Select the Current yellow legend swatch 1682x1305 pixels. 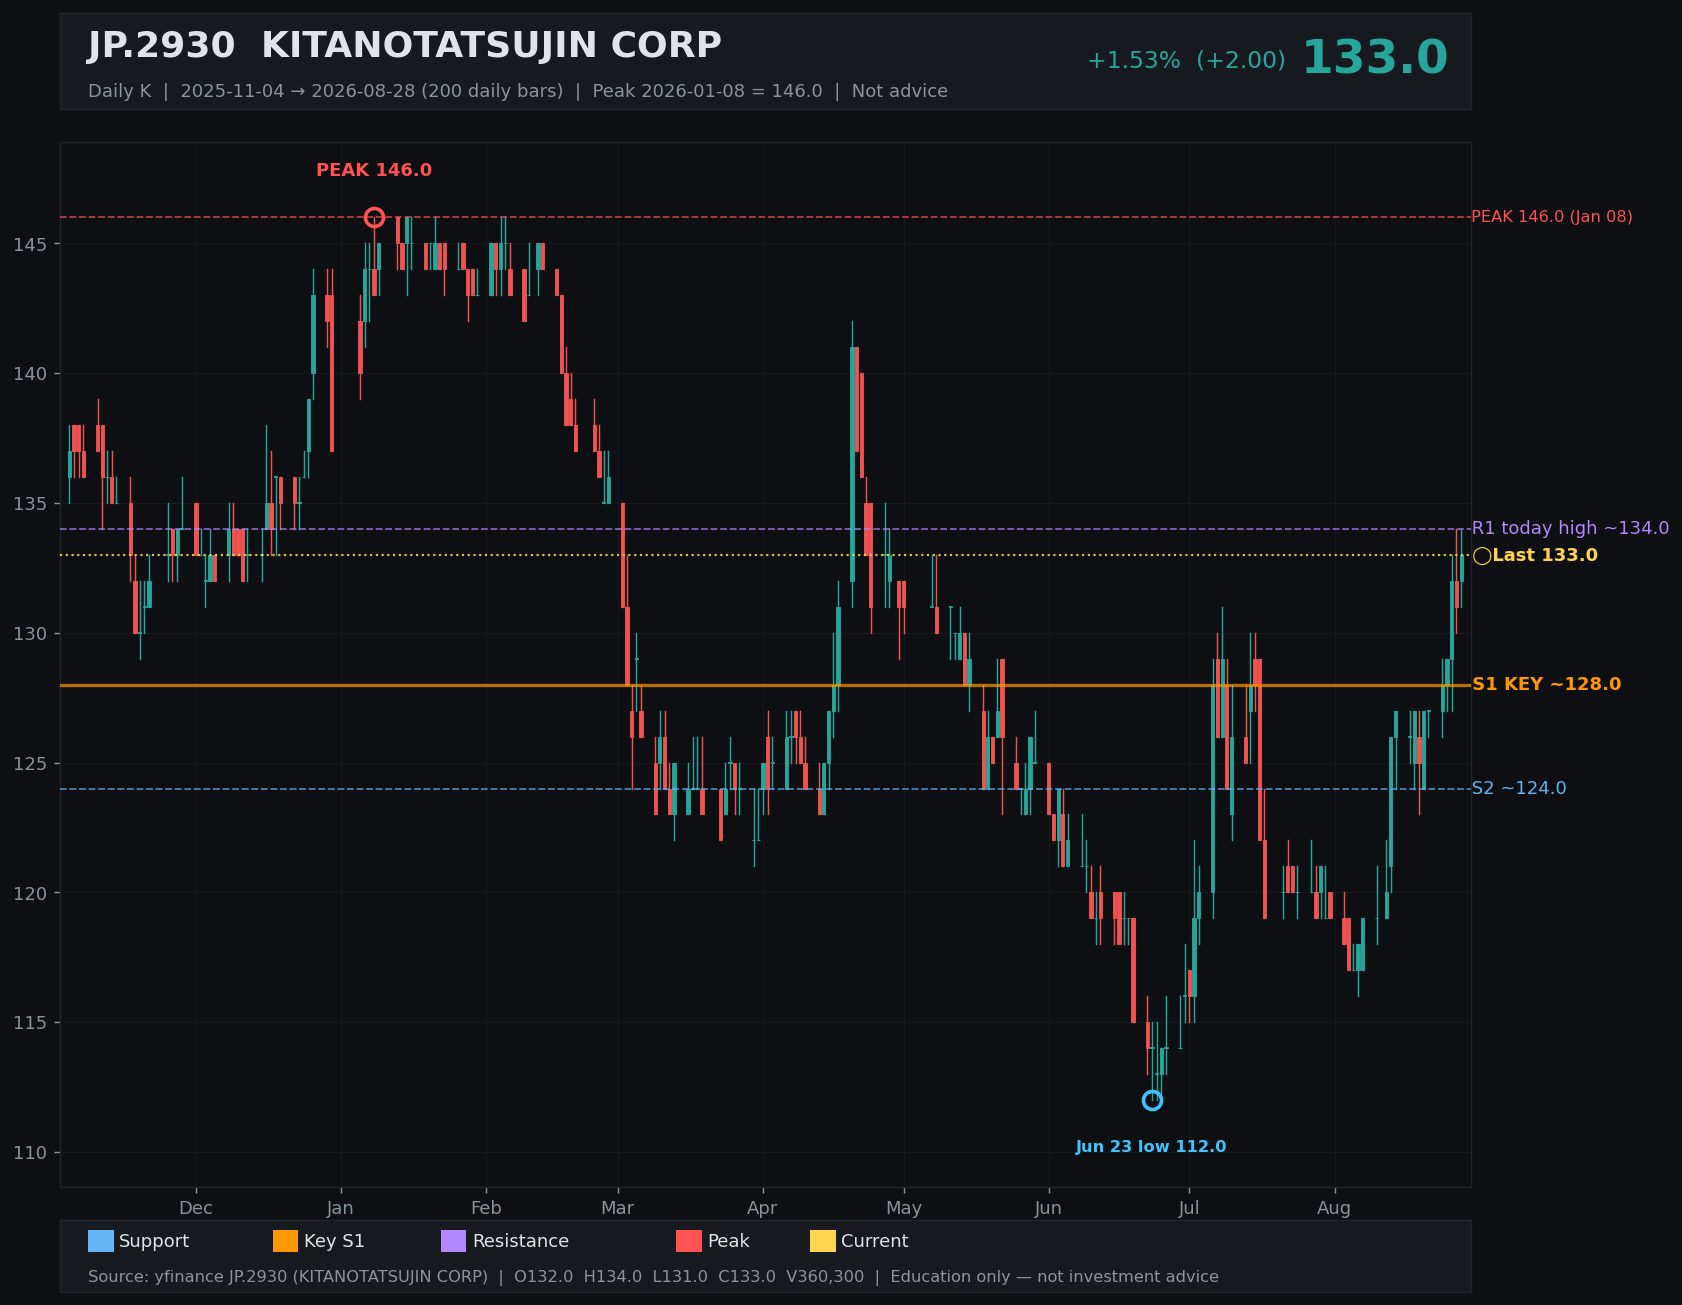(823, 1241)
